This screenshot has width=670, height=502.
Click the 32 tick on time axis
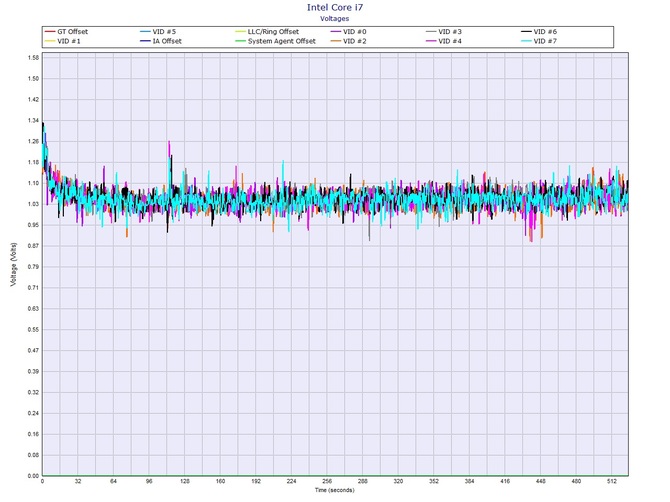pos(78,481)
